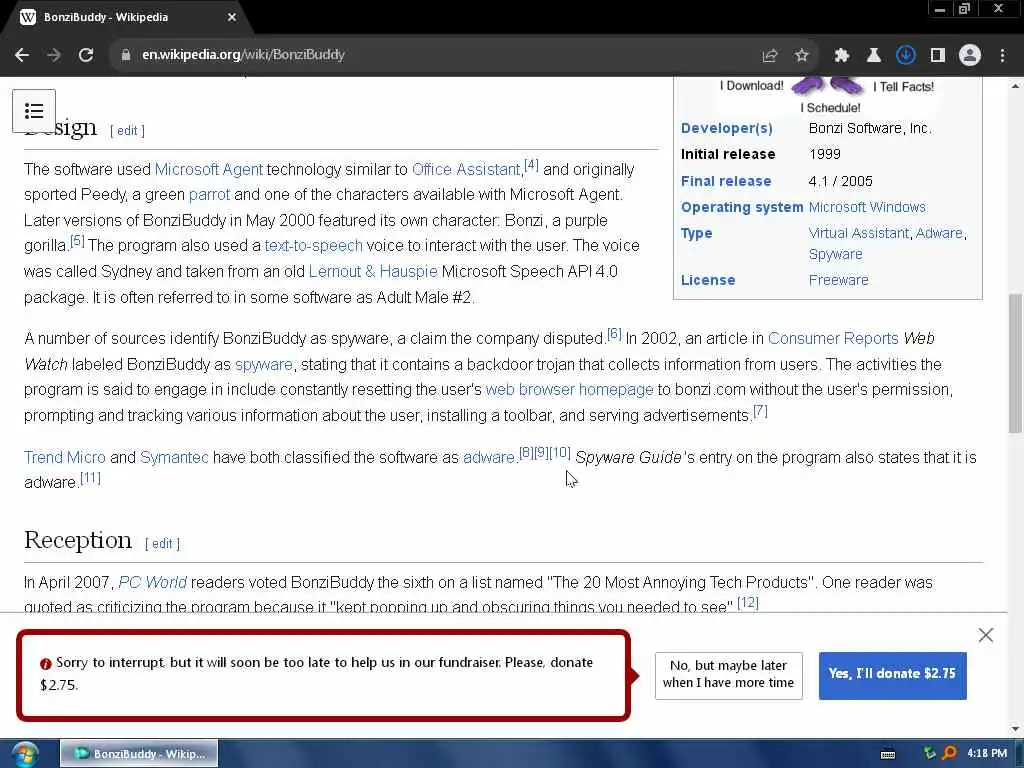
Task: Click the padlock site info icon
Action: click(125, 55)
